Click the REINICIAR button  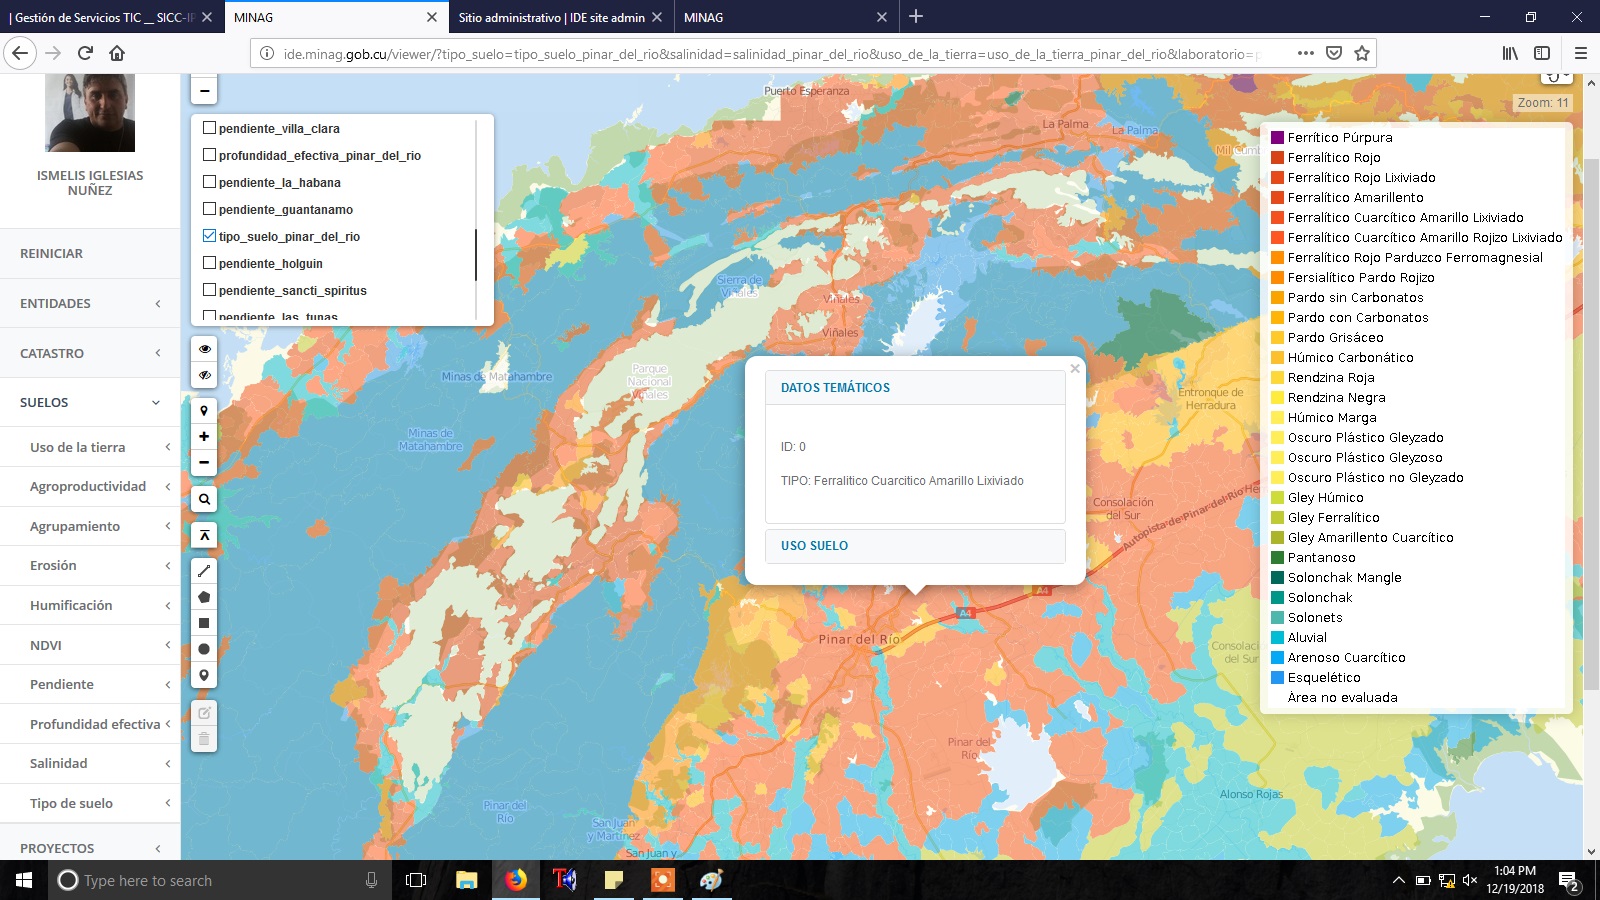tap(52, 253)
